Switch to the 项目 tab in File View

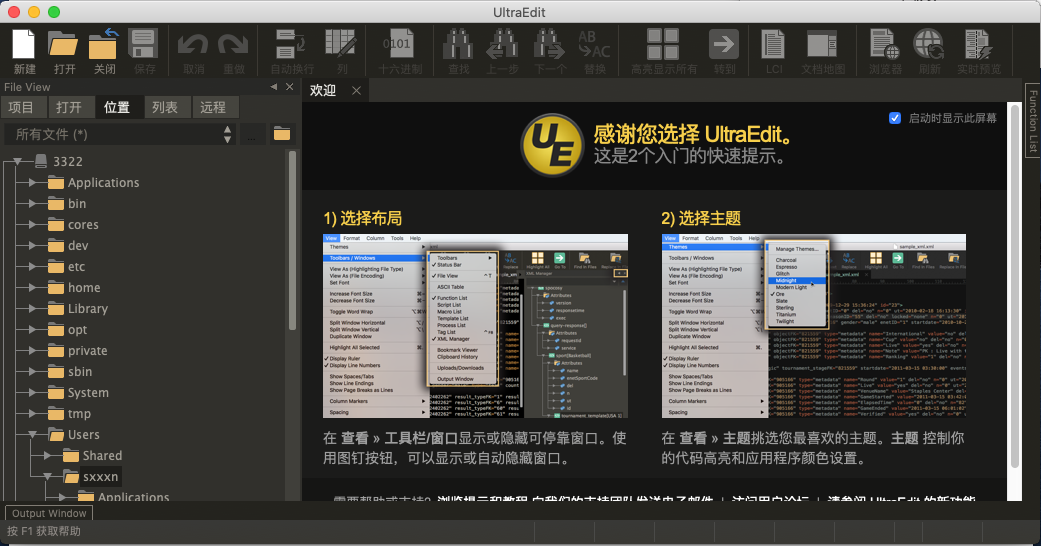(x=21, y=108)
